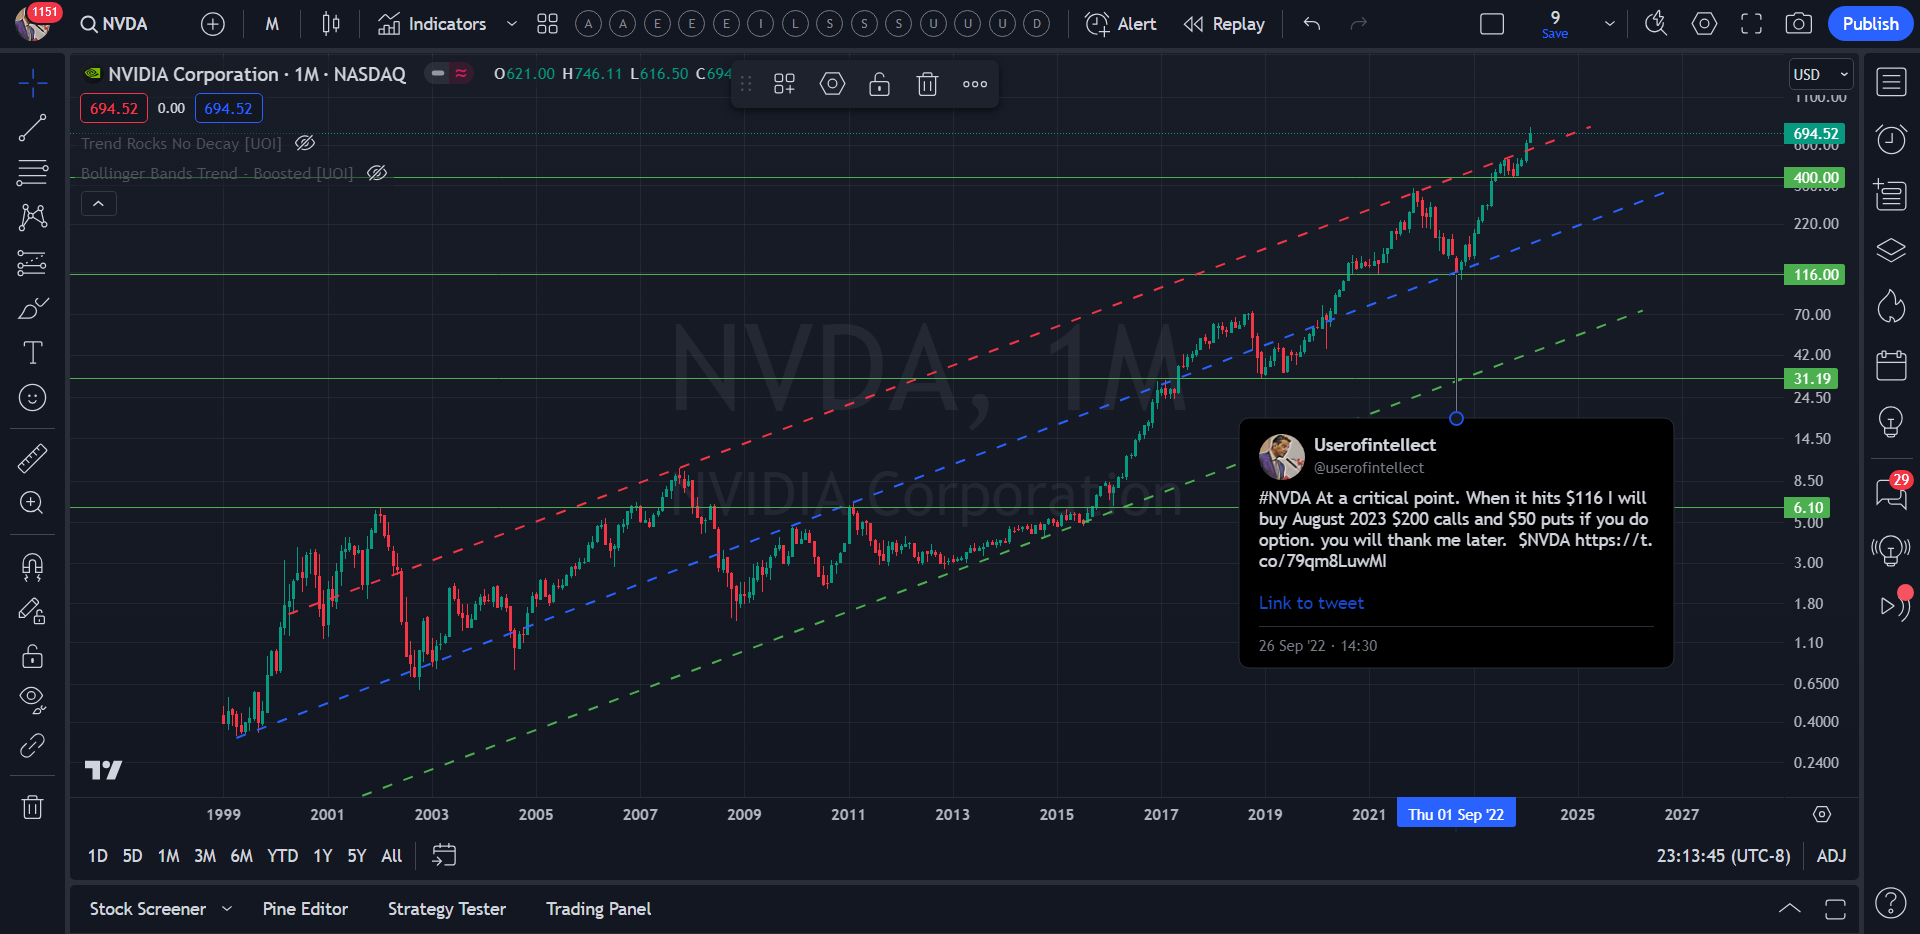Open the Stock Screener tab
Image resolution: width=1920 pixels, height=934 pixels.
point(148,909)
